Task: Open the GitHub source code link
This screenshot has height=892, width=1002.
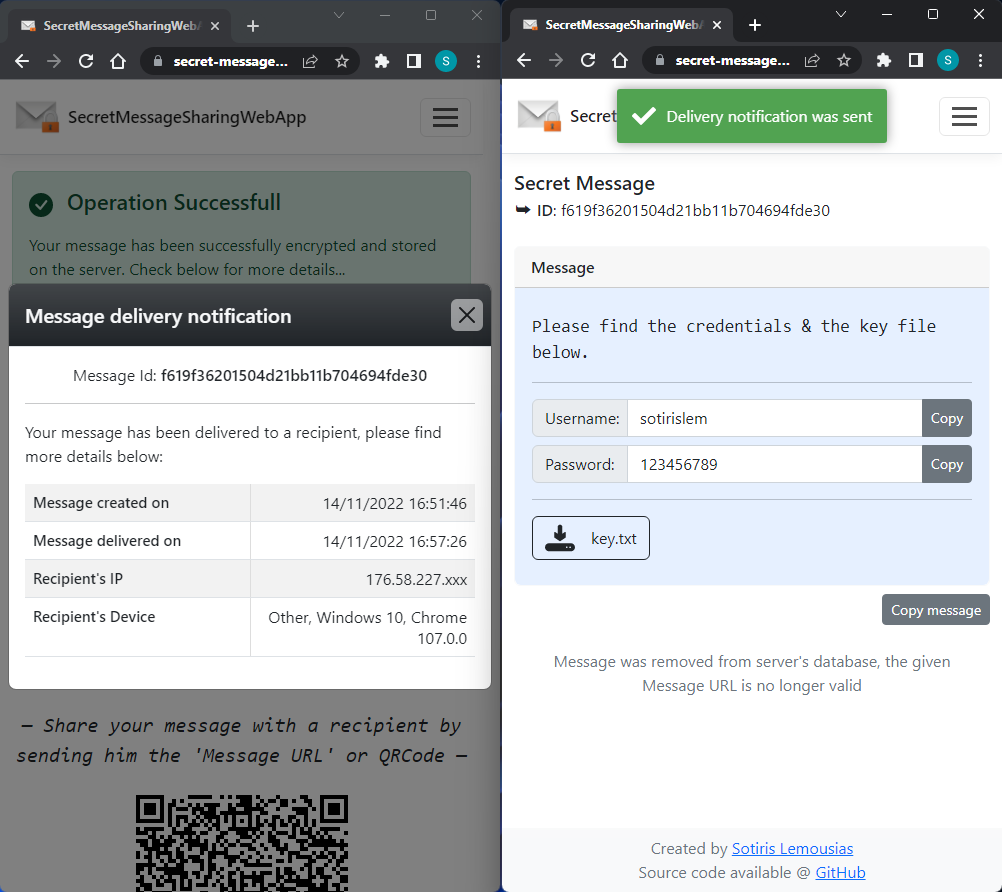Action: point(840,873)
